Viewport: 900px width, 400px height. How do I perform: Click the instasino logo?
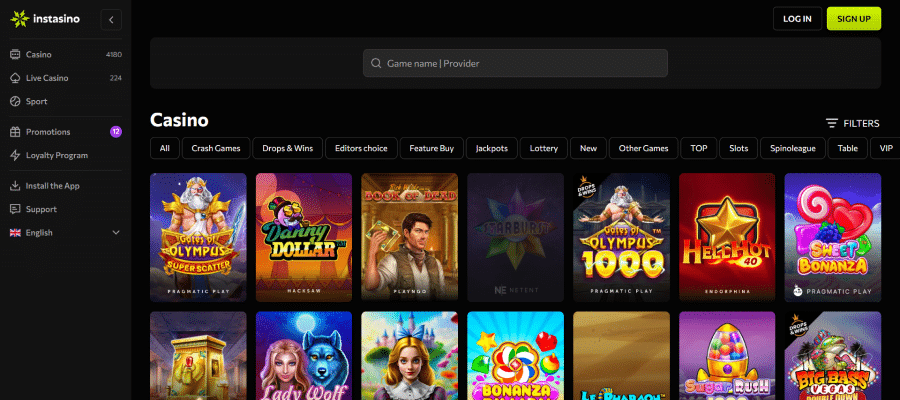[45, 19]
